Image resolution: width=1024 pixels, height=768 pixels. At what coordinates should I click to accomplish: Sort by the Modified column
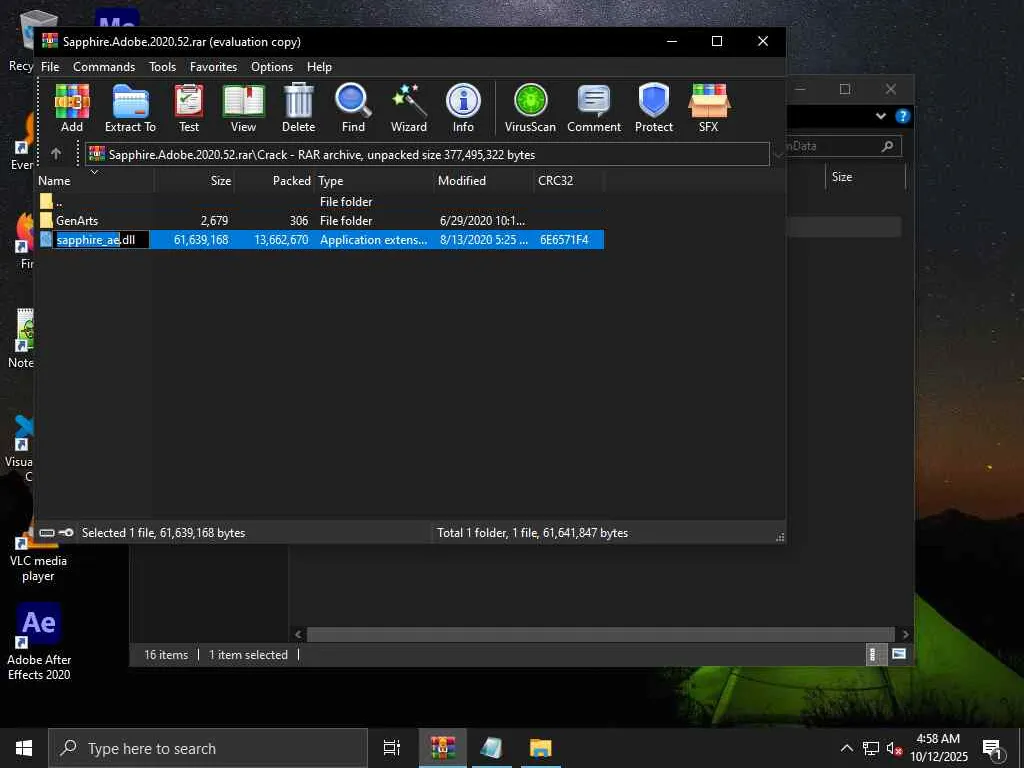tap(483, 181)
